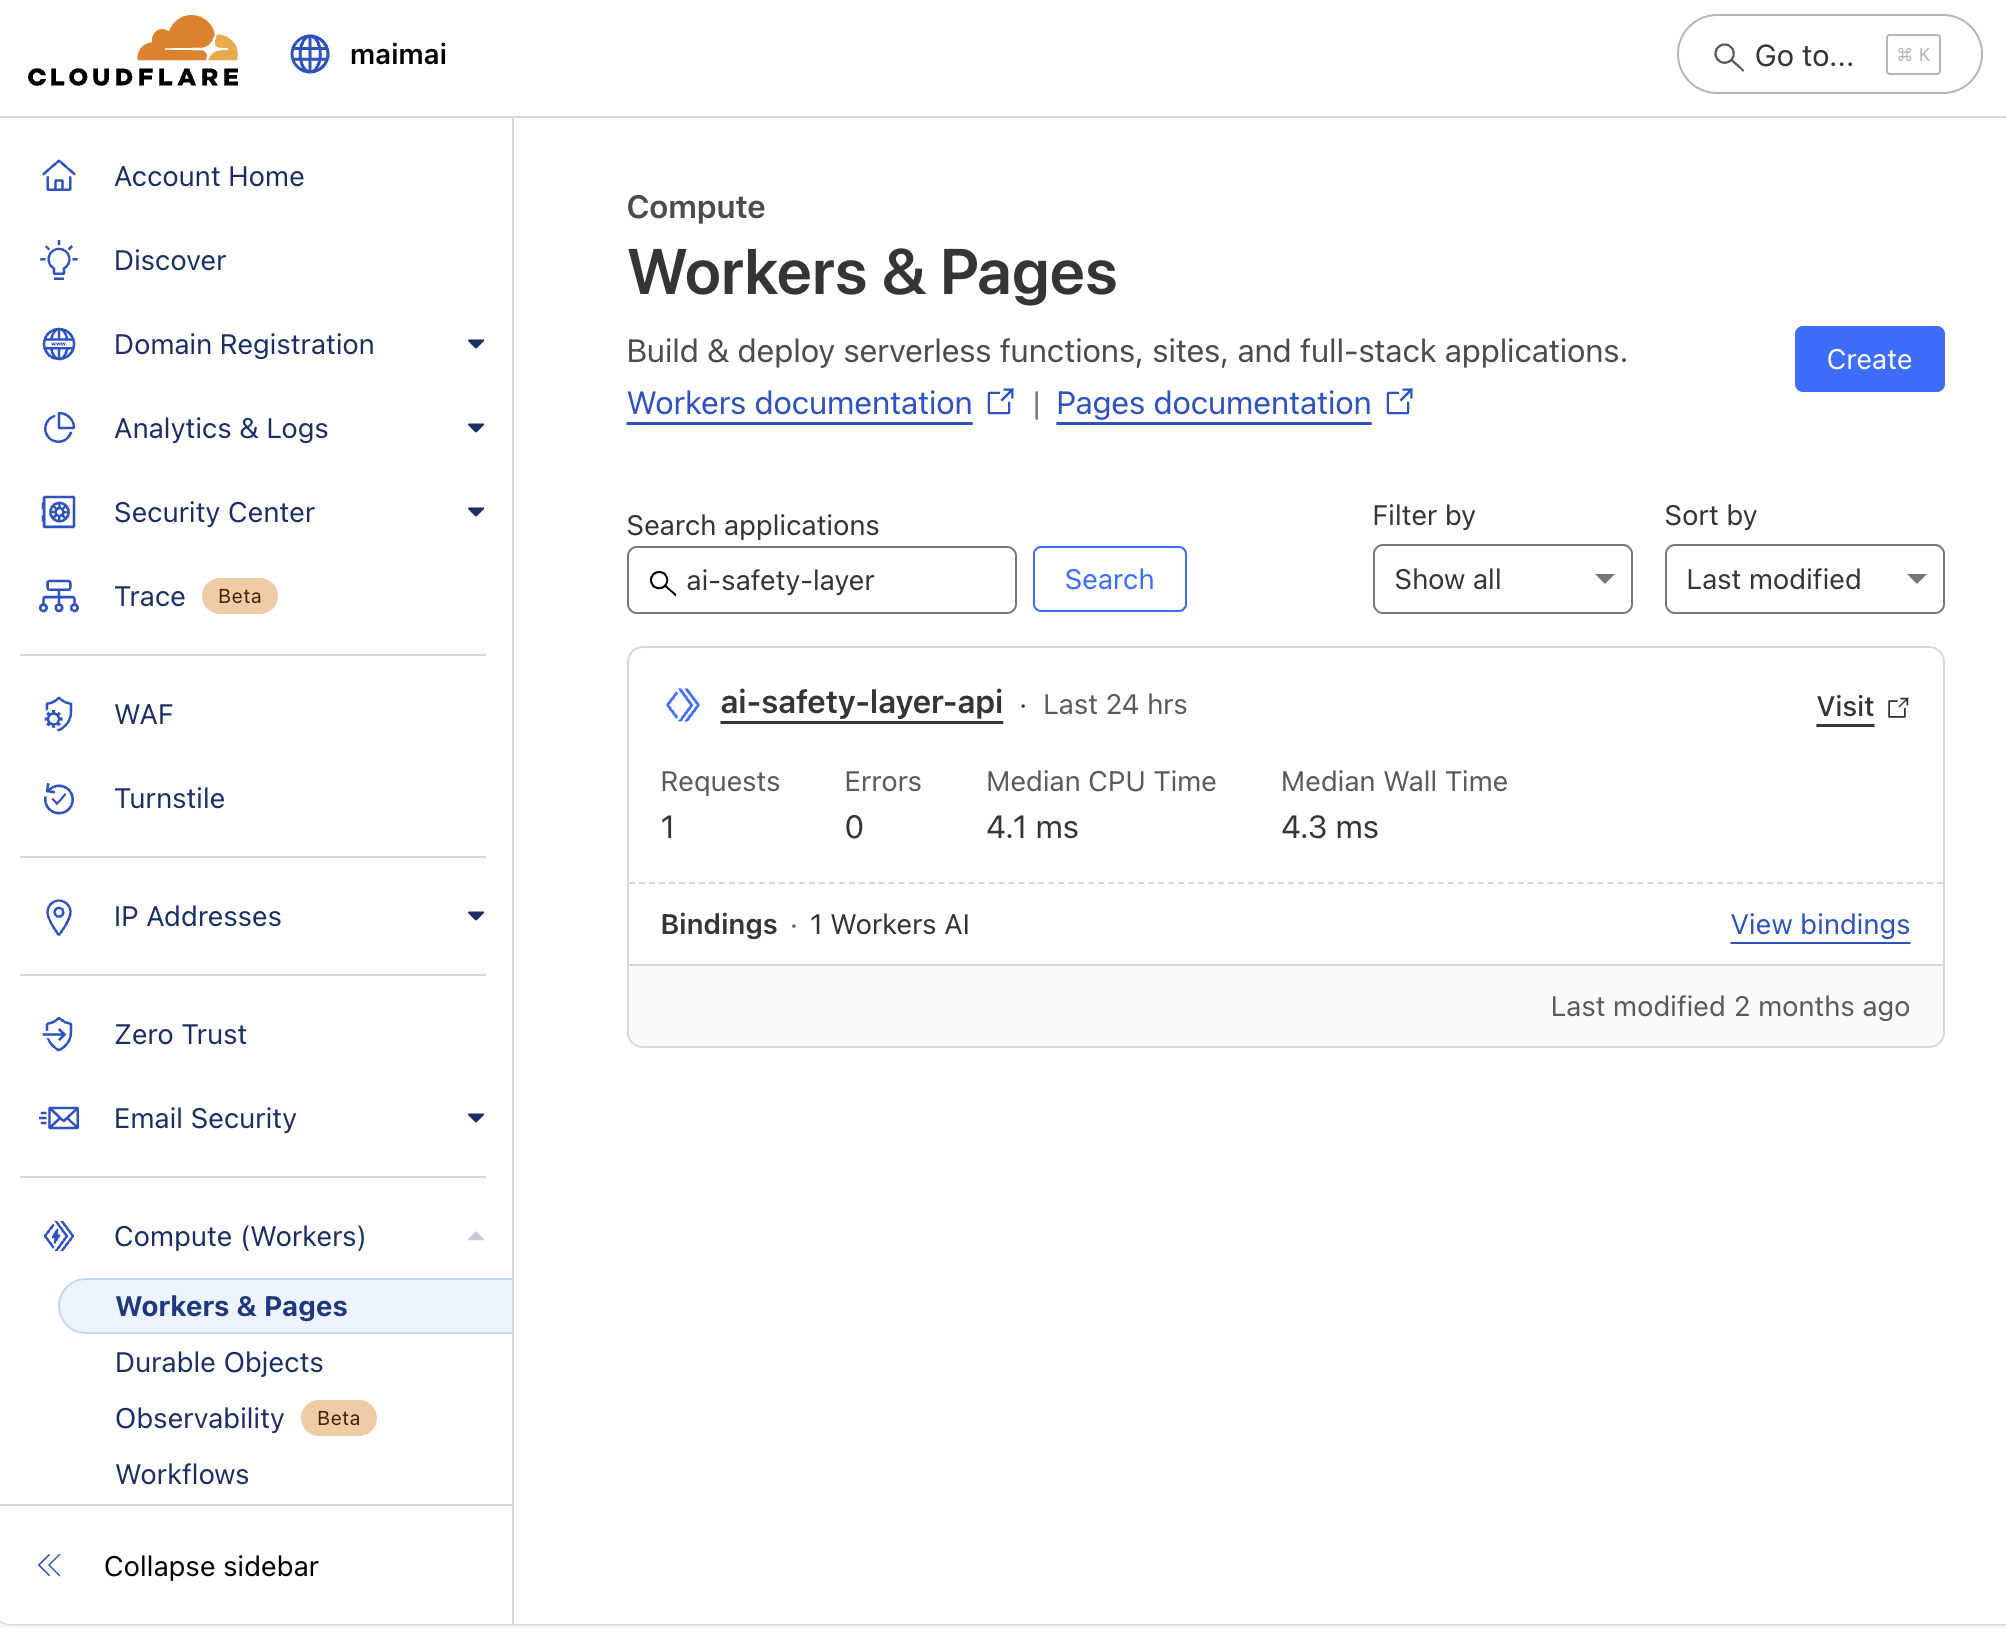
Task: Open the Filter by Show all dropdown
Action: pos(1502,579)
